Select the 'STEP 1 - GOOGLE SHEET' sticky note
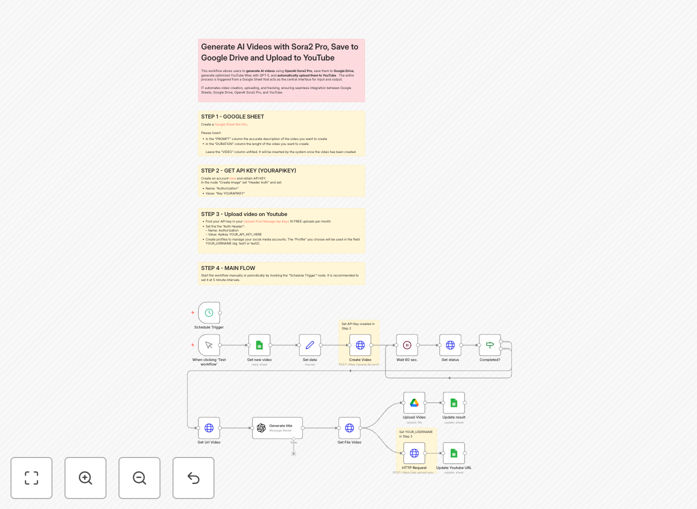The height and width of the screenshot is (509, 697). coord(281,134)
